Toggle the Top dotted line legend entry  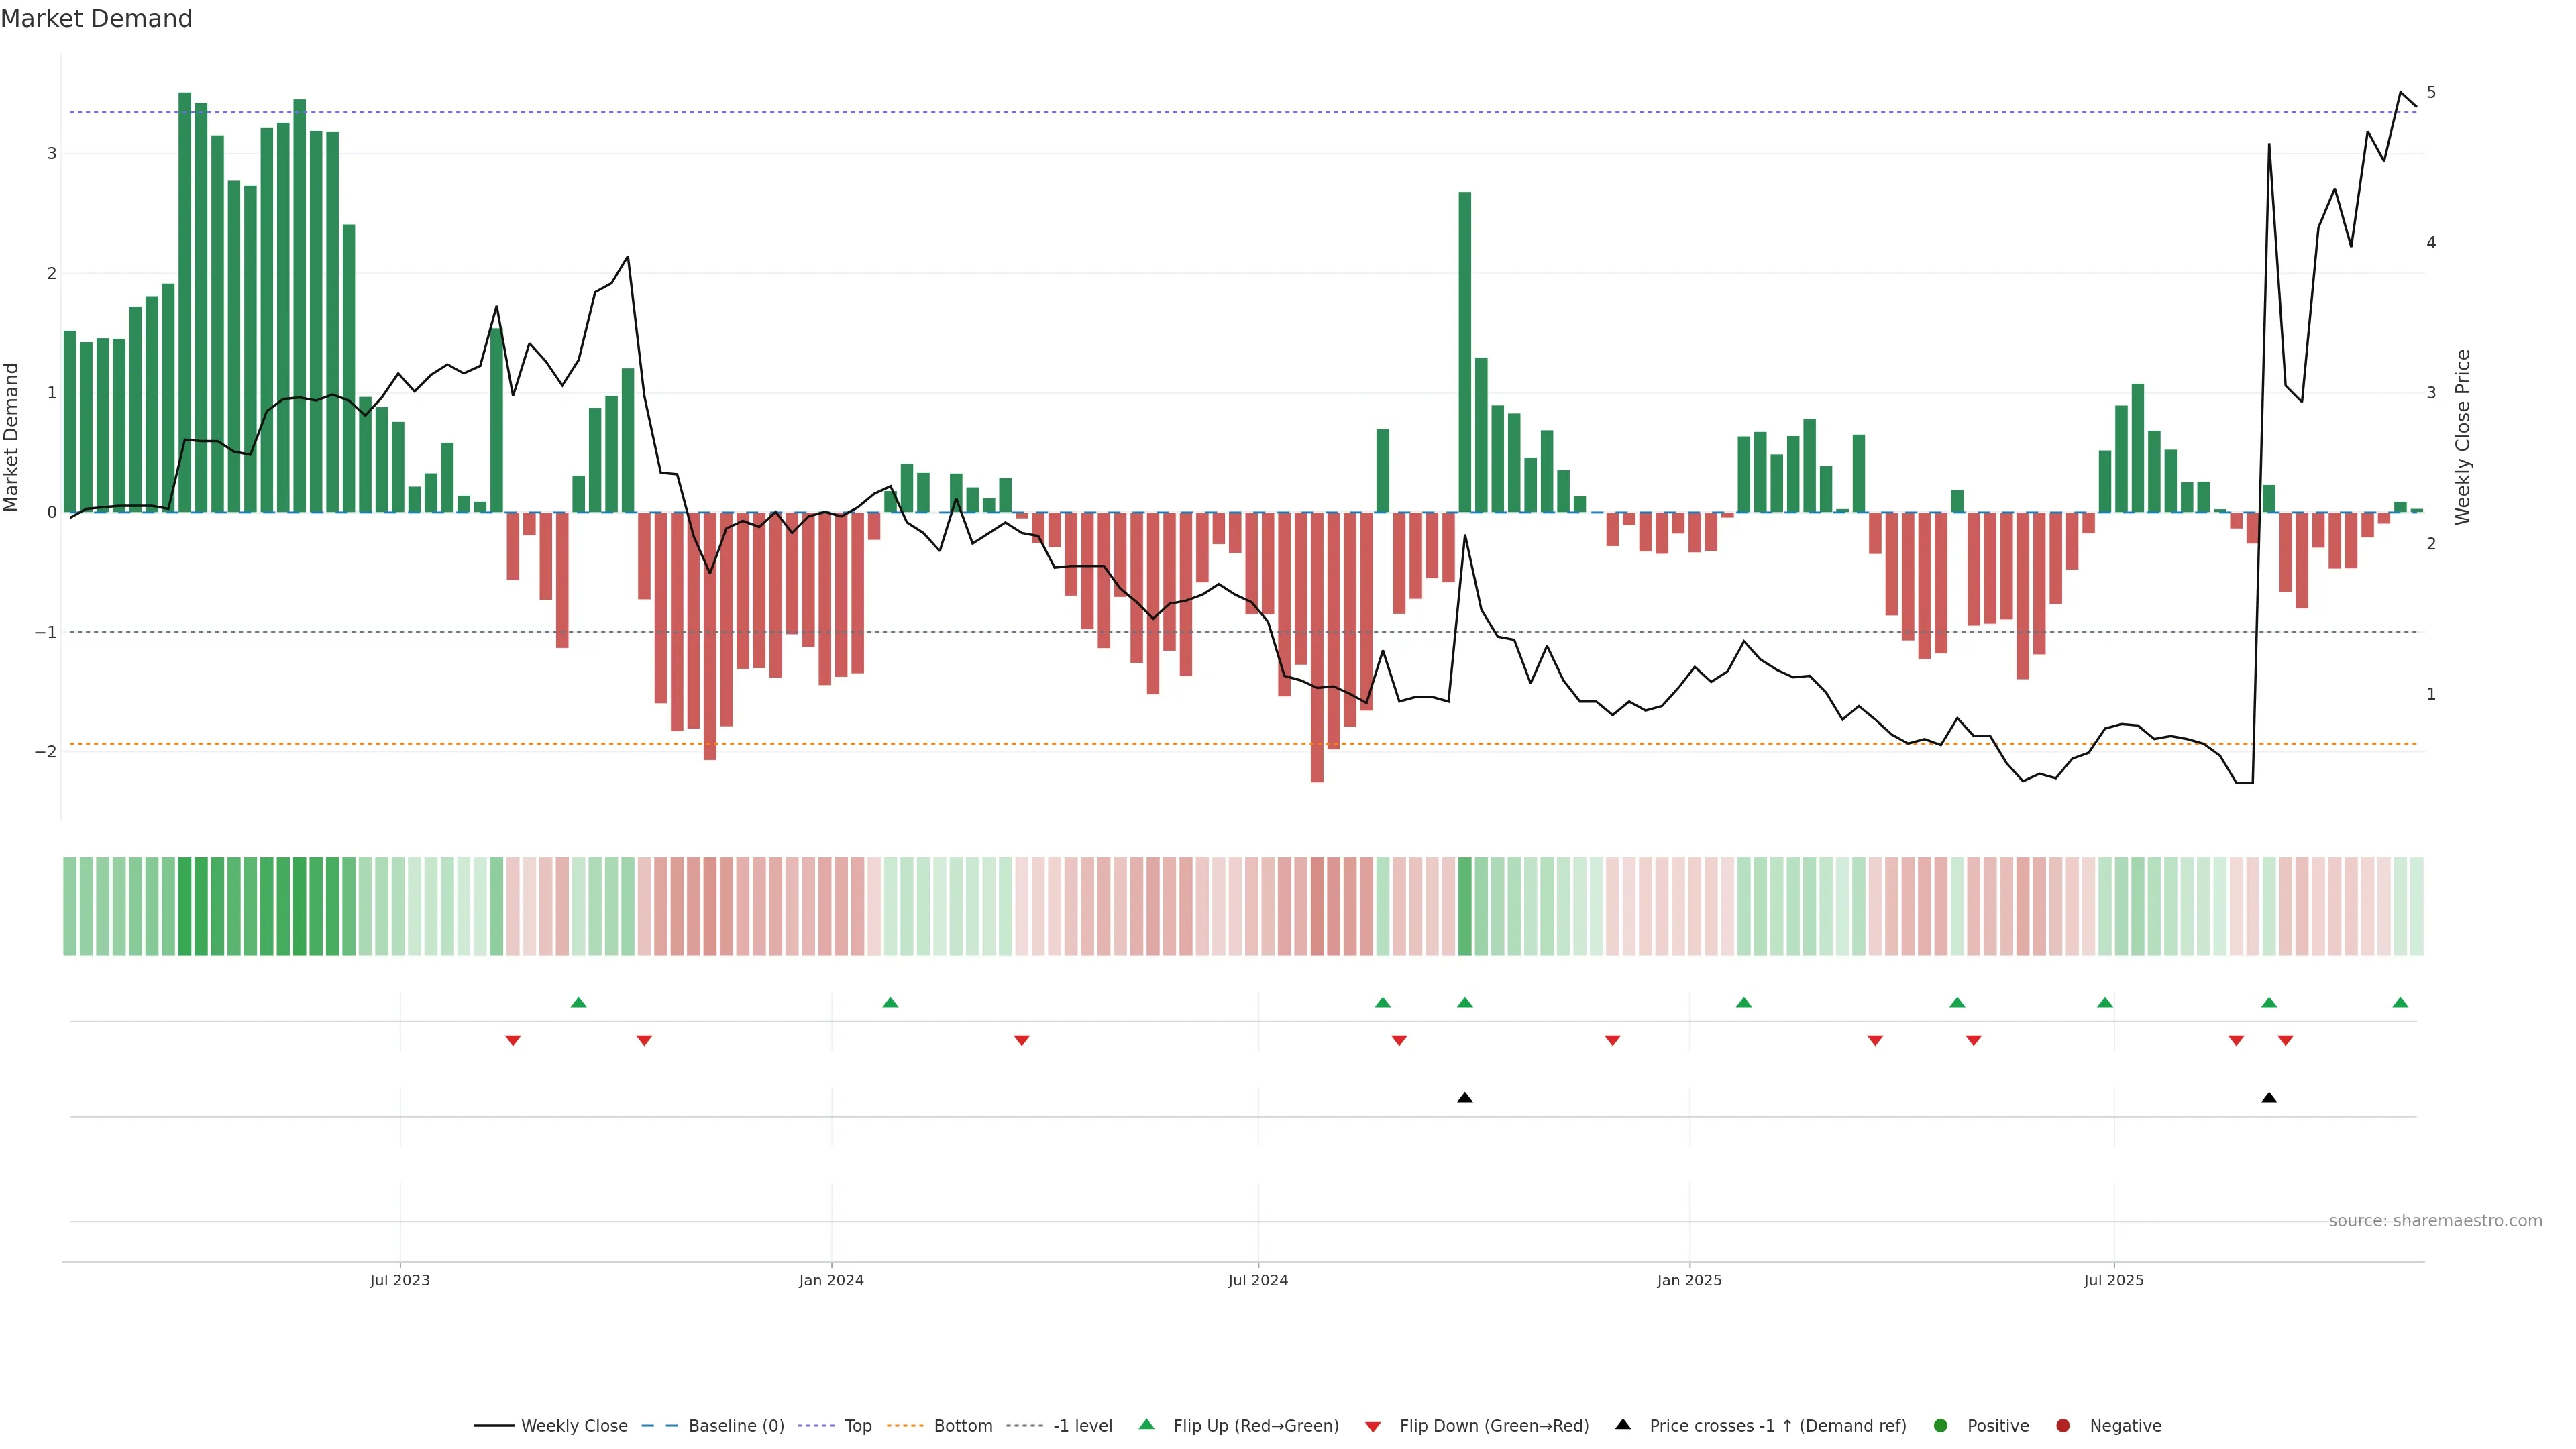[x=857, y=1426]
